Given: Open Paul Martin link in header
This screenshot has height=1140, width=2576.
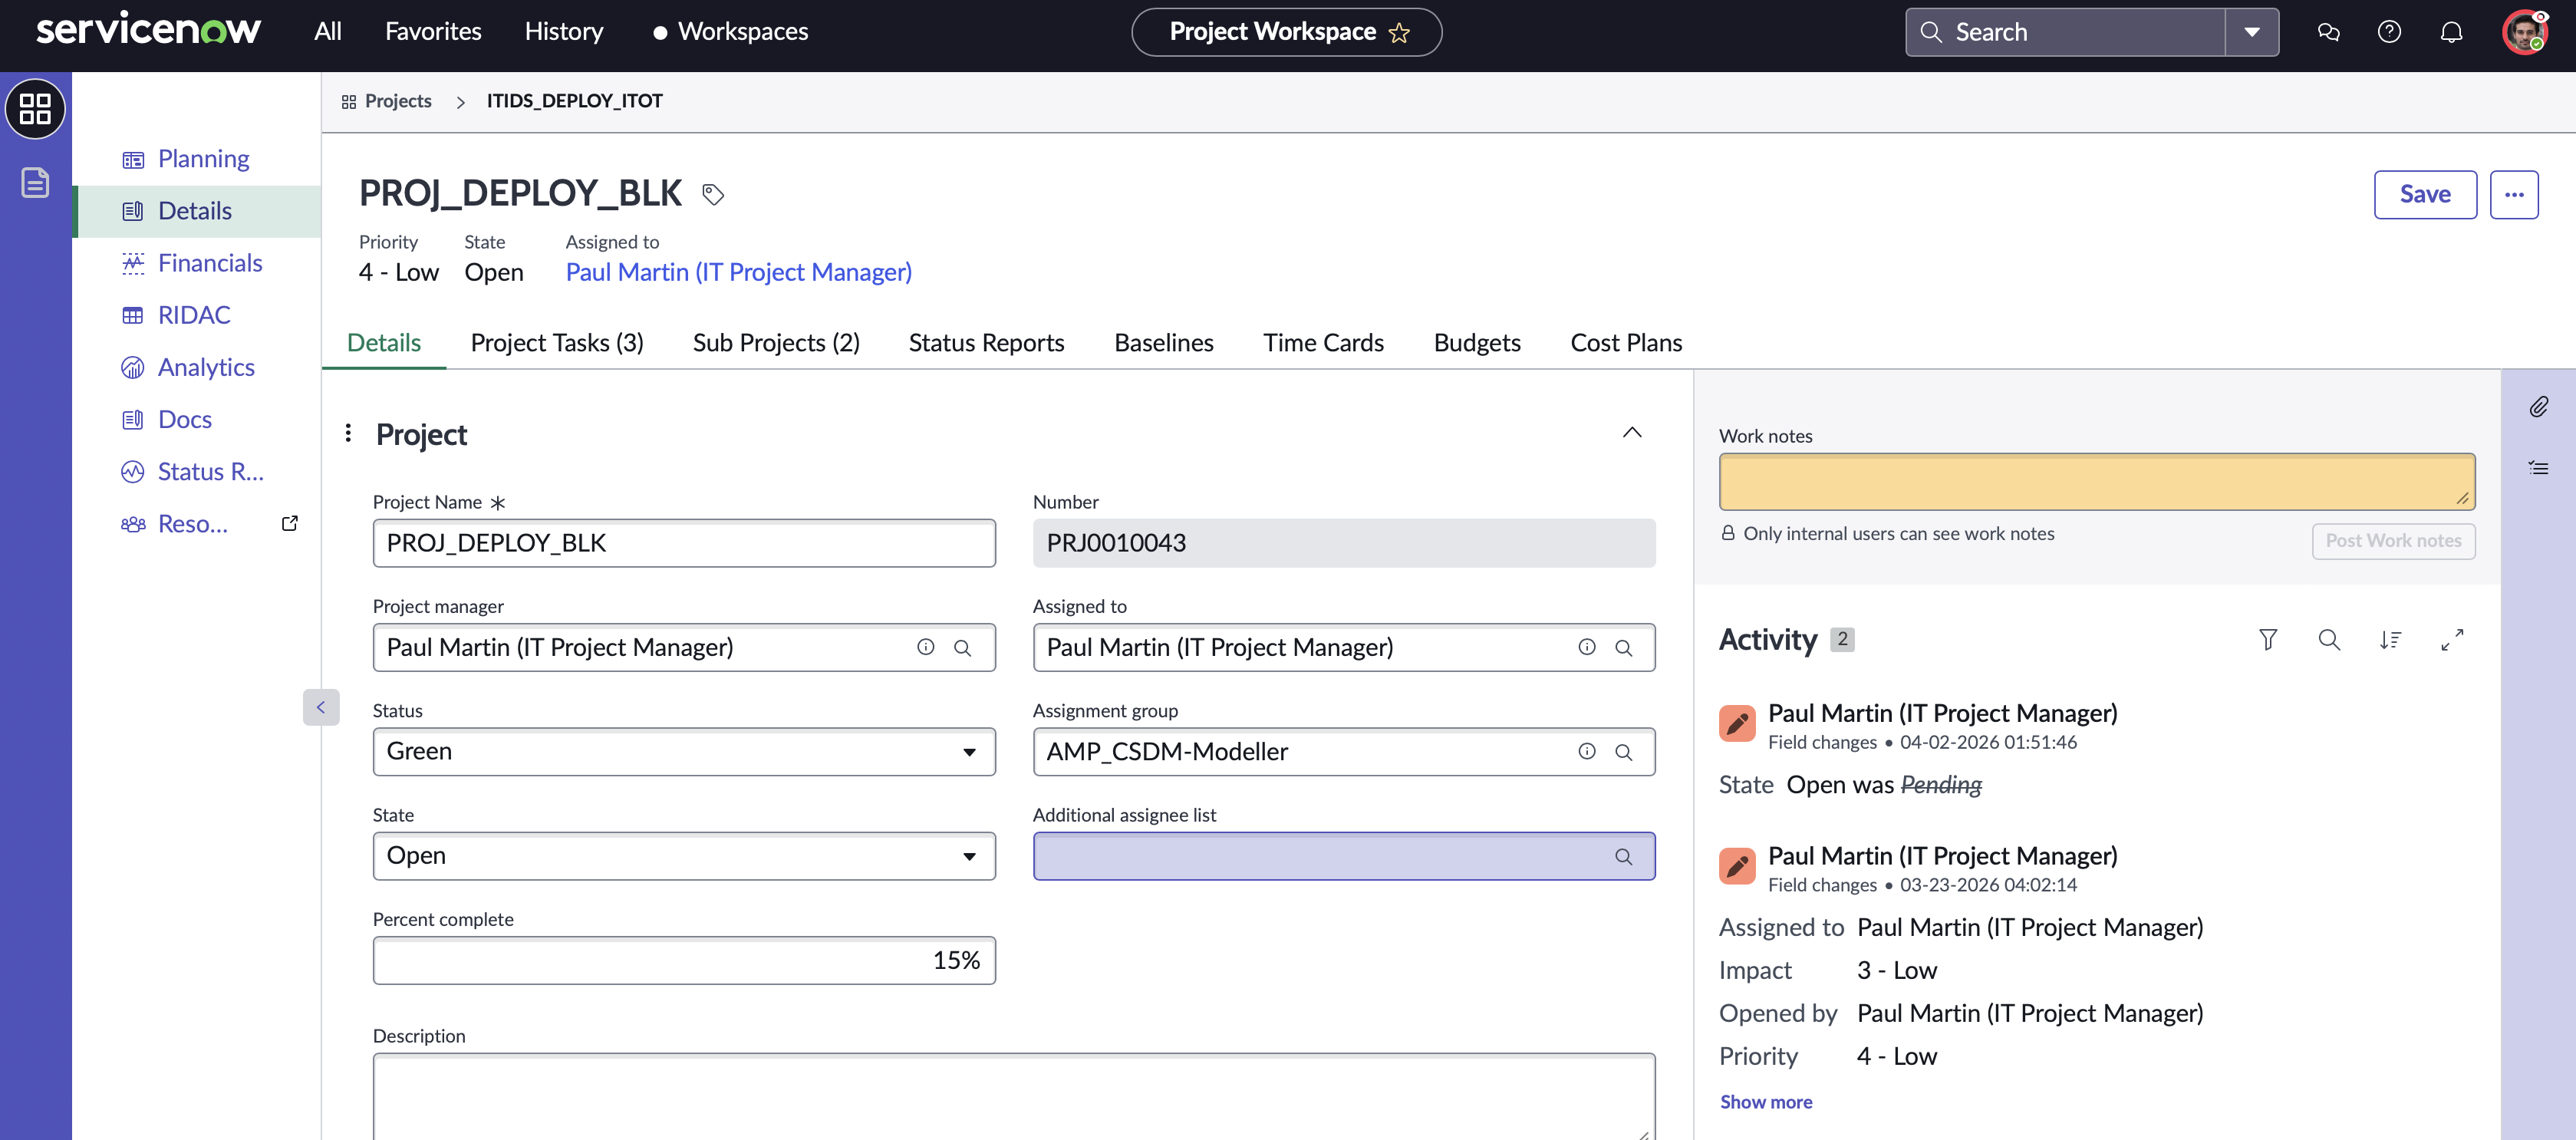Looking at the screenshot, I should tap(738, 272).
